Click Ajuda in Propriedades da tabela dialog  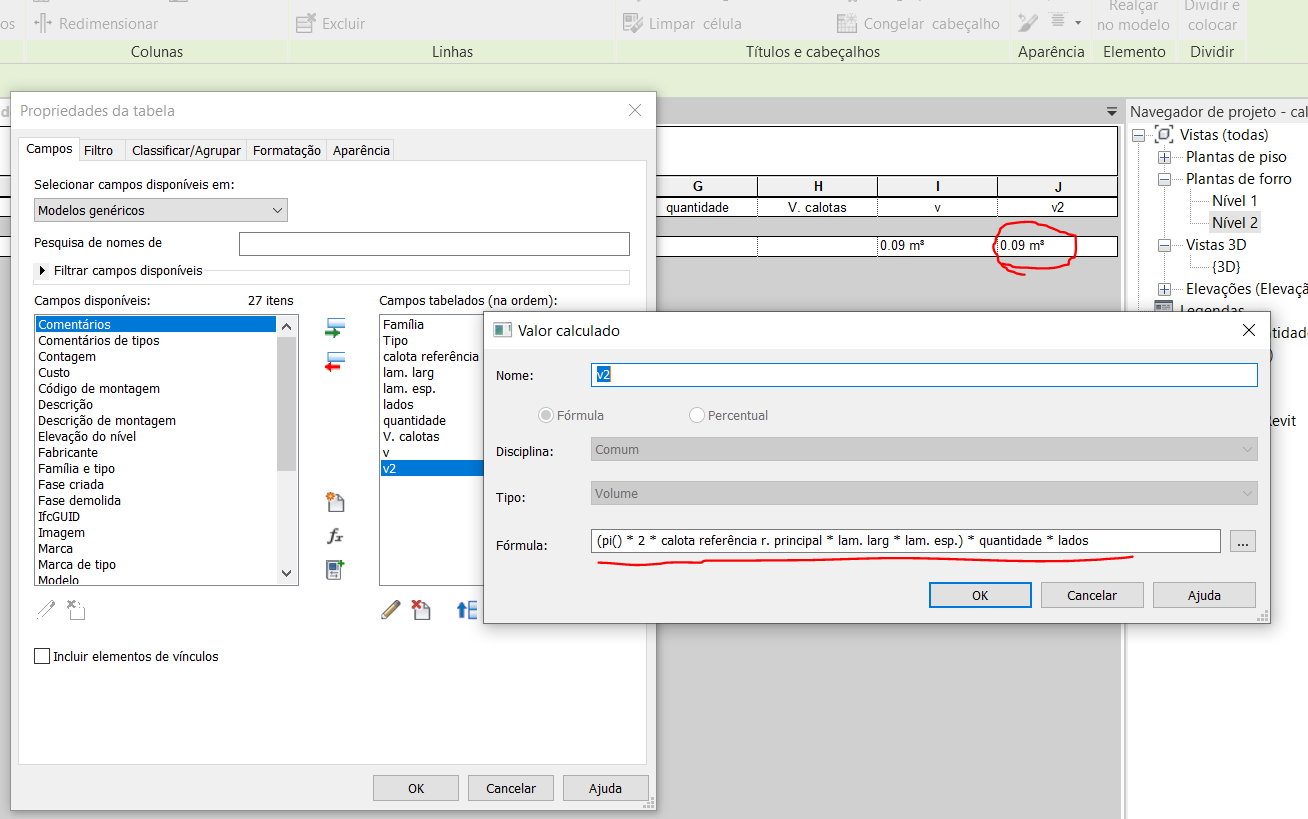[x=605, y=788]
